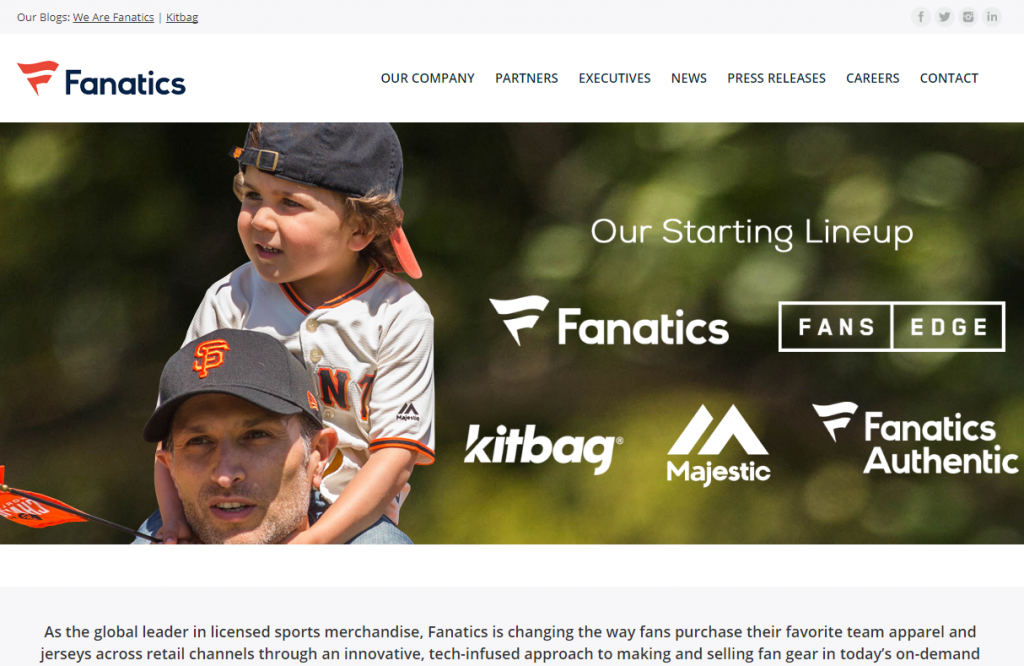
Task: Open the Facebook social icon
Action: click(x=920, y=17)
